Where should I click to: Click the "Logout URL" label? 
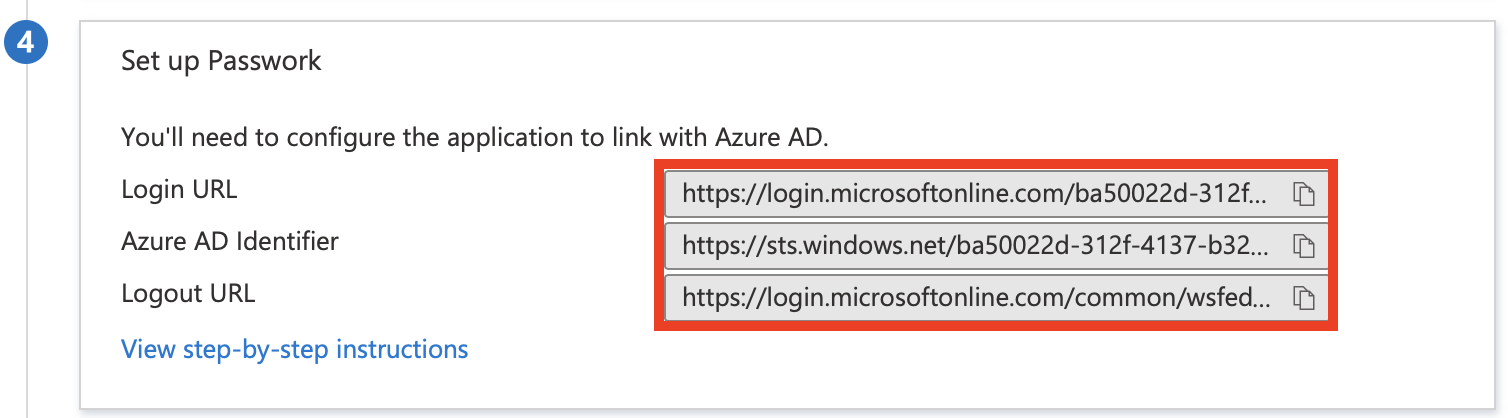coord(188,294)
